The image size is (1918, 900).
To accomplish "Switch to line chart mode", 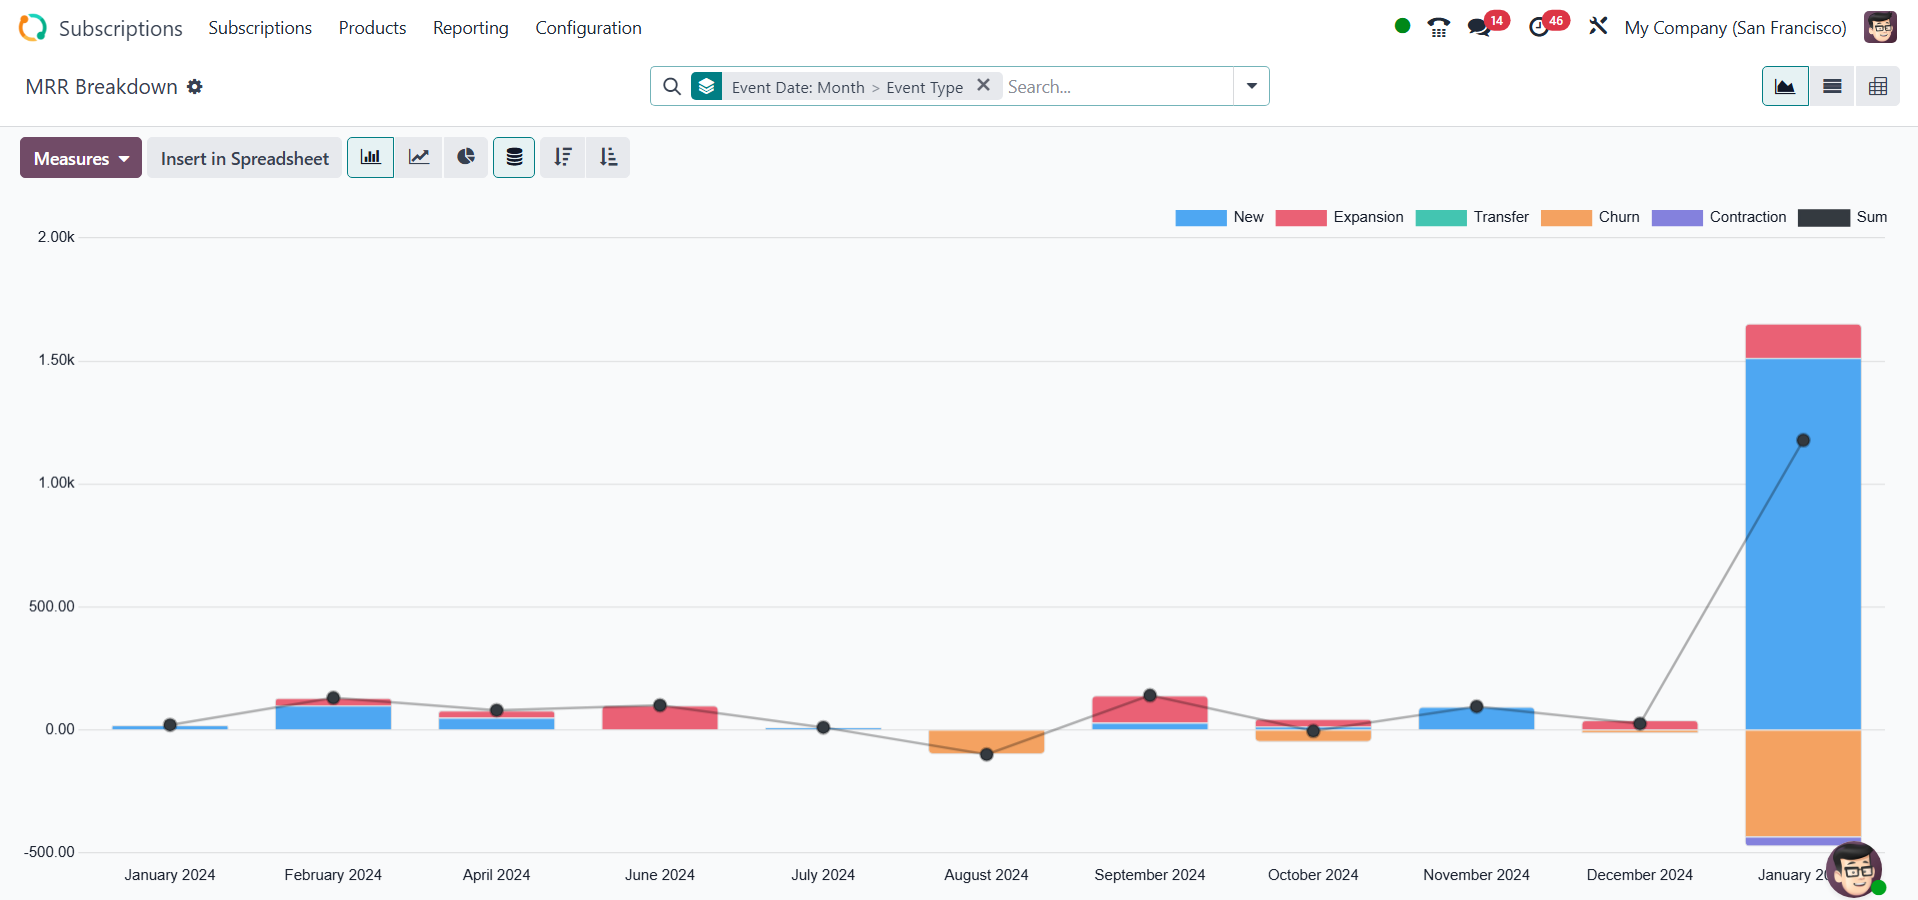I will tap(418, 158).
